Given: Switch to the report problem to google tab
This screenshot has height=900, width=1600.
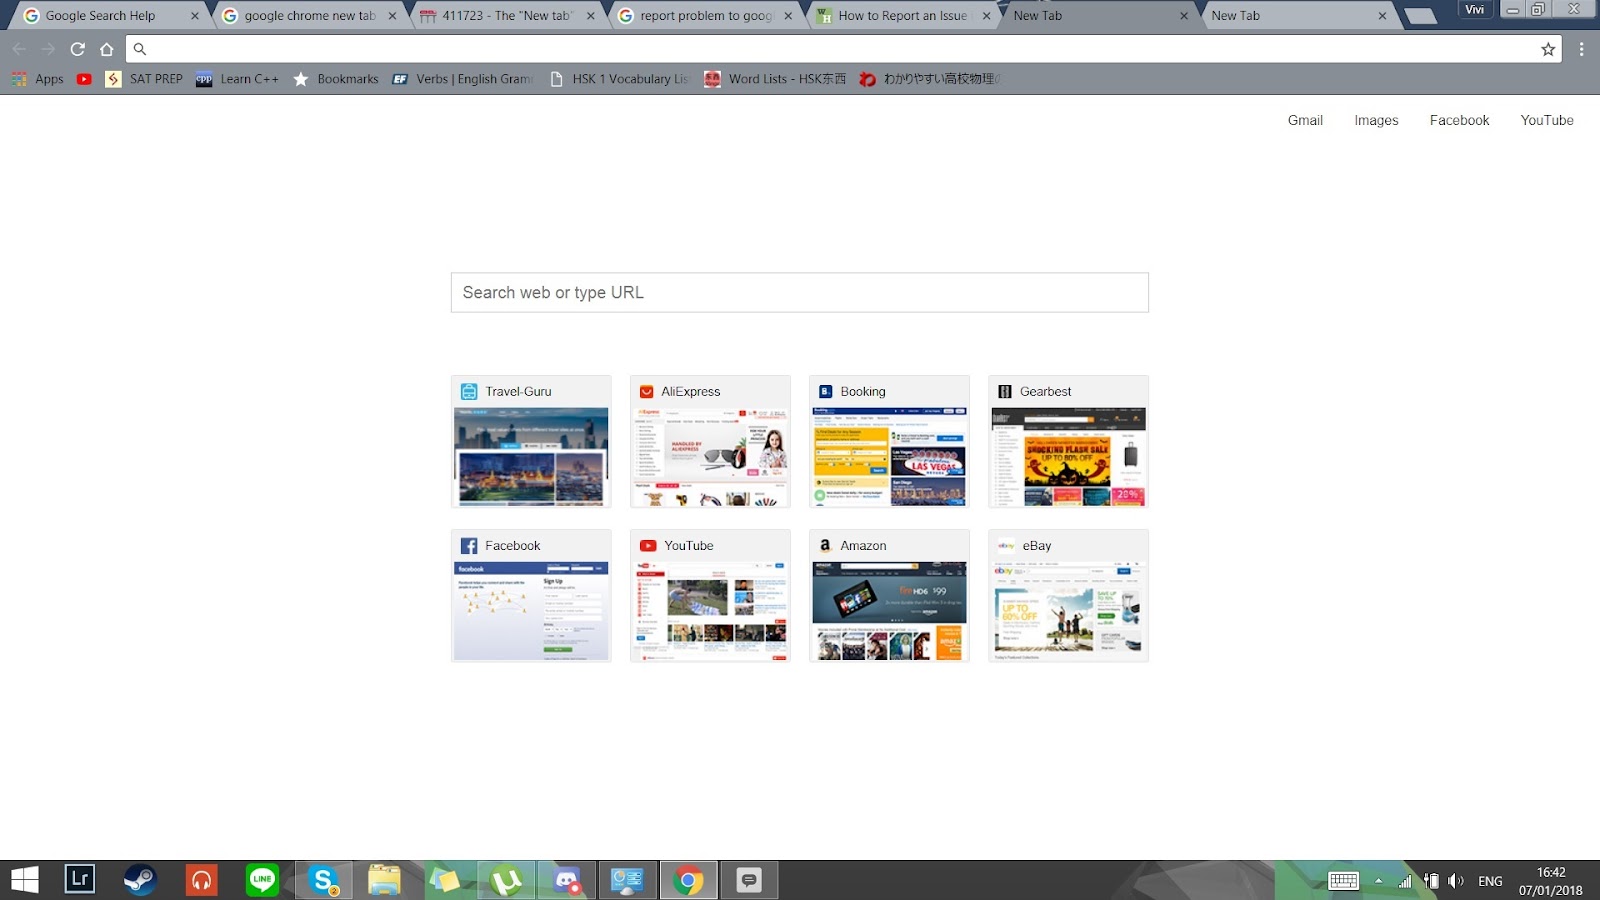Looking at the screenshot, I should pyautogui.click(x=704, y=16).
